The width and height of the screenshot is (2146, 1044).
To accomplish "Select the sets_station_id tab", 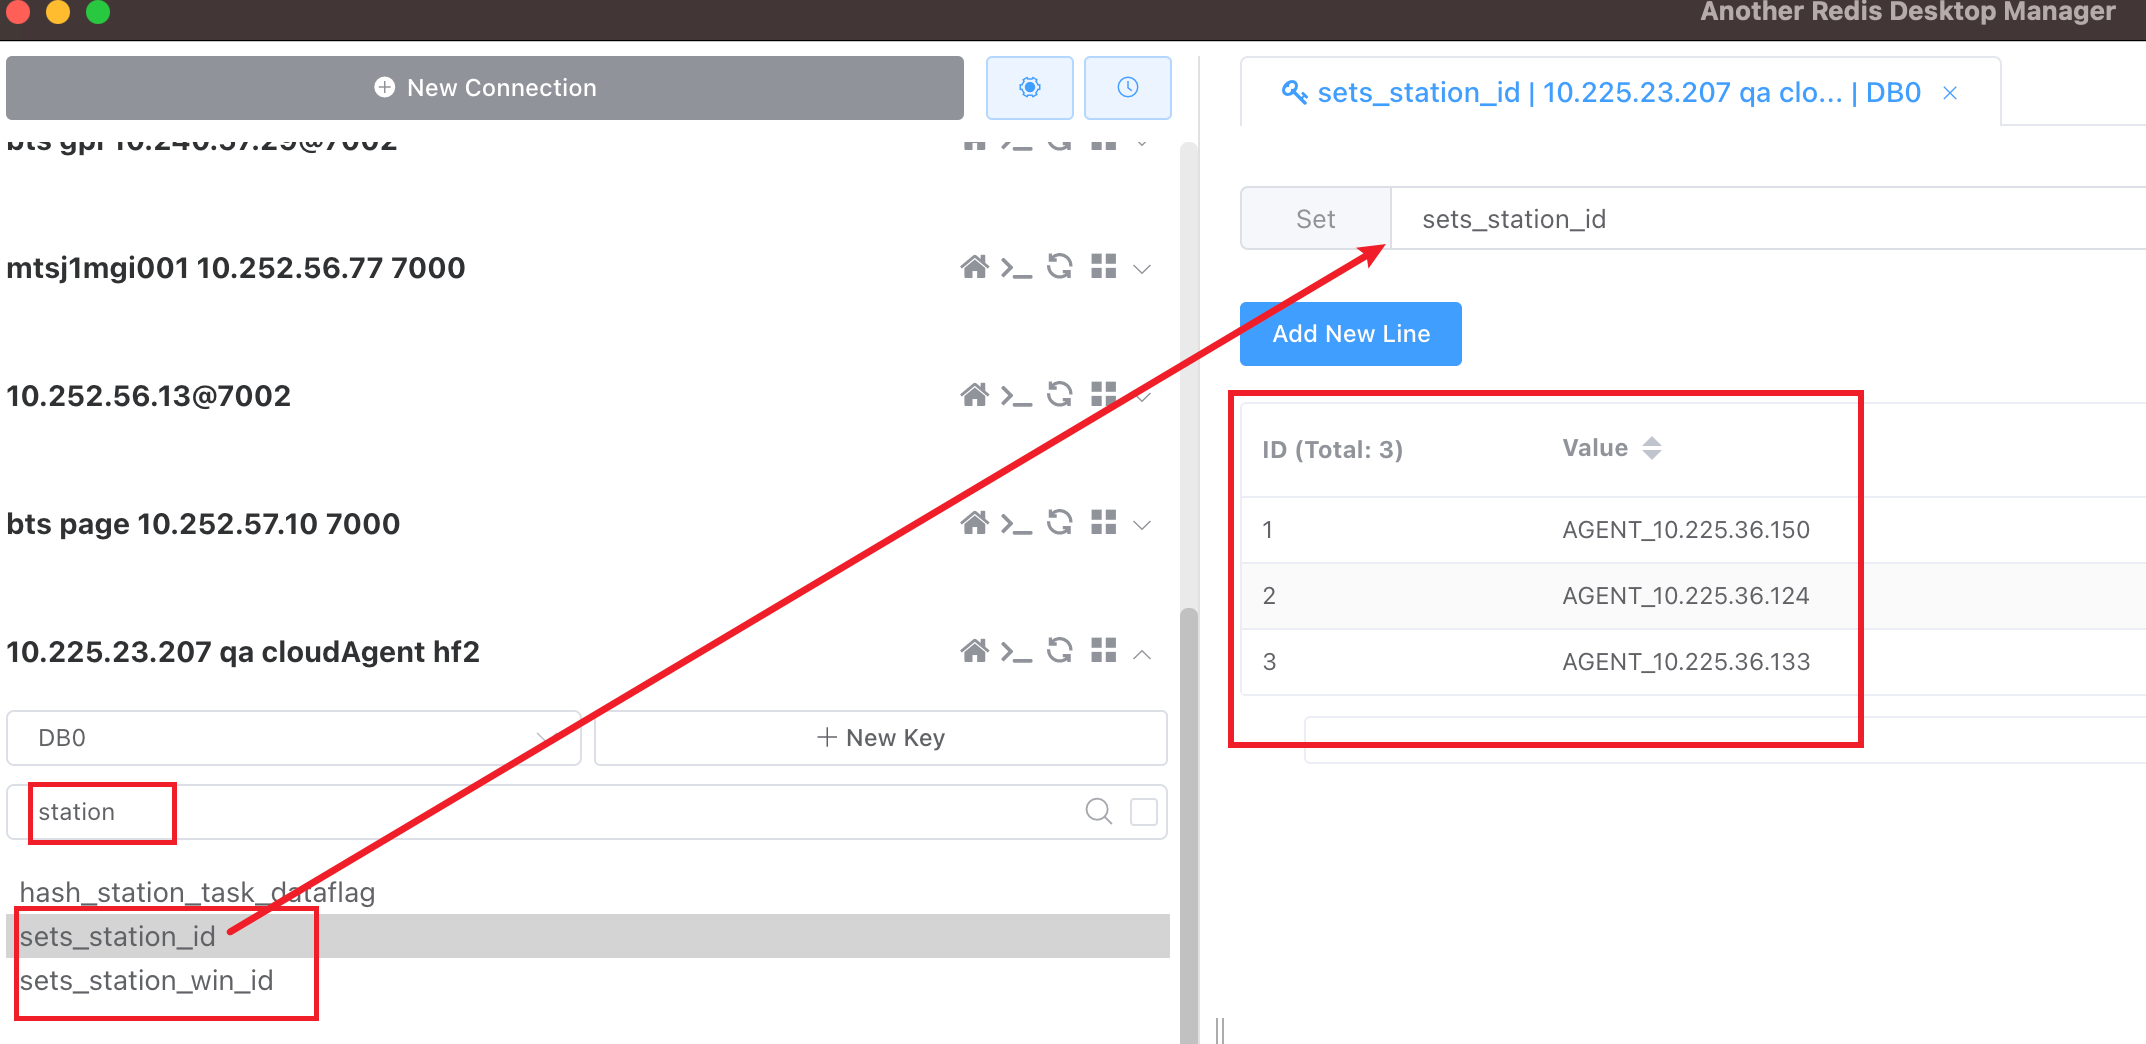I will click(x=1601, y=93).
